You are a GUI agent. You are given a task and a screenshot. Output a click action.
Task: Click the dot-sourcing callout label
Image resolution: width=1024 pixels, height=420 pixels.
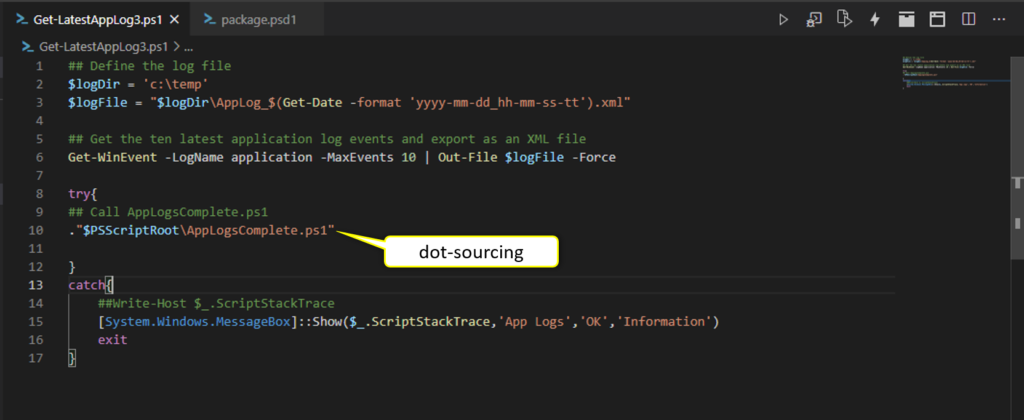tap(470, 253)
